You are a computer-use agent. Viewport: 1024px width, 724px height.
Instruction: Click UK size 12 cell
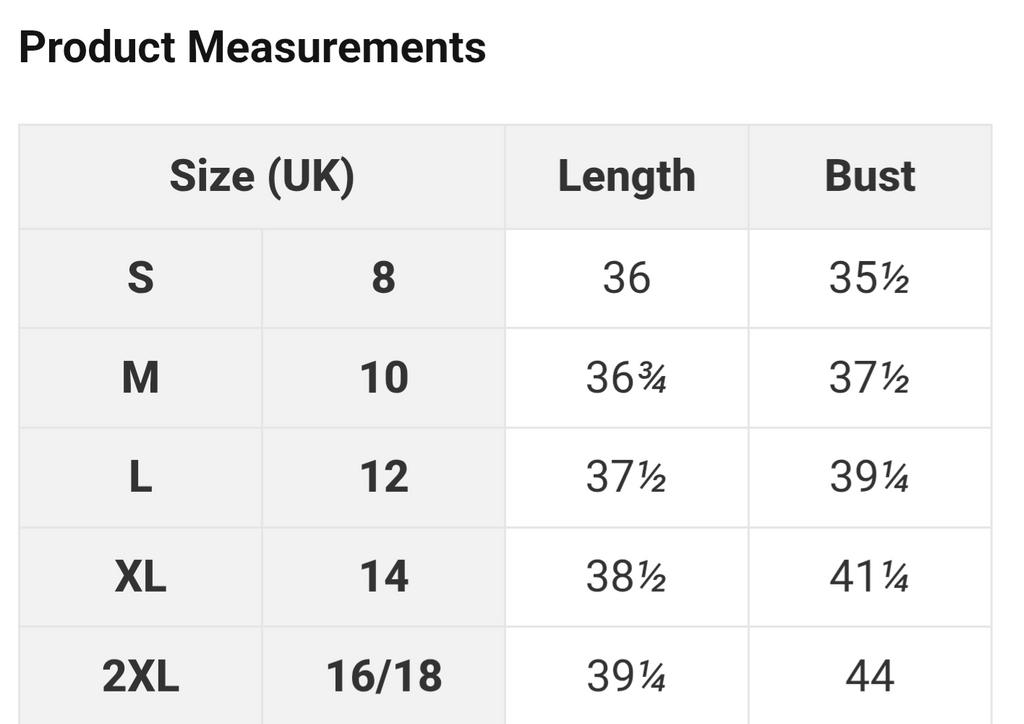(x=383, y=477)
